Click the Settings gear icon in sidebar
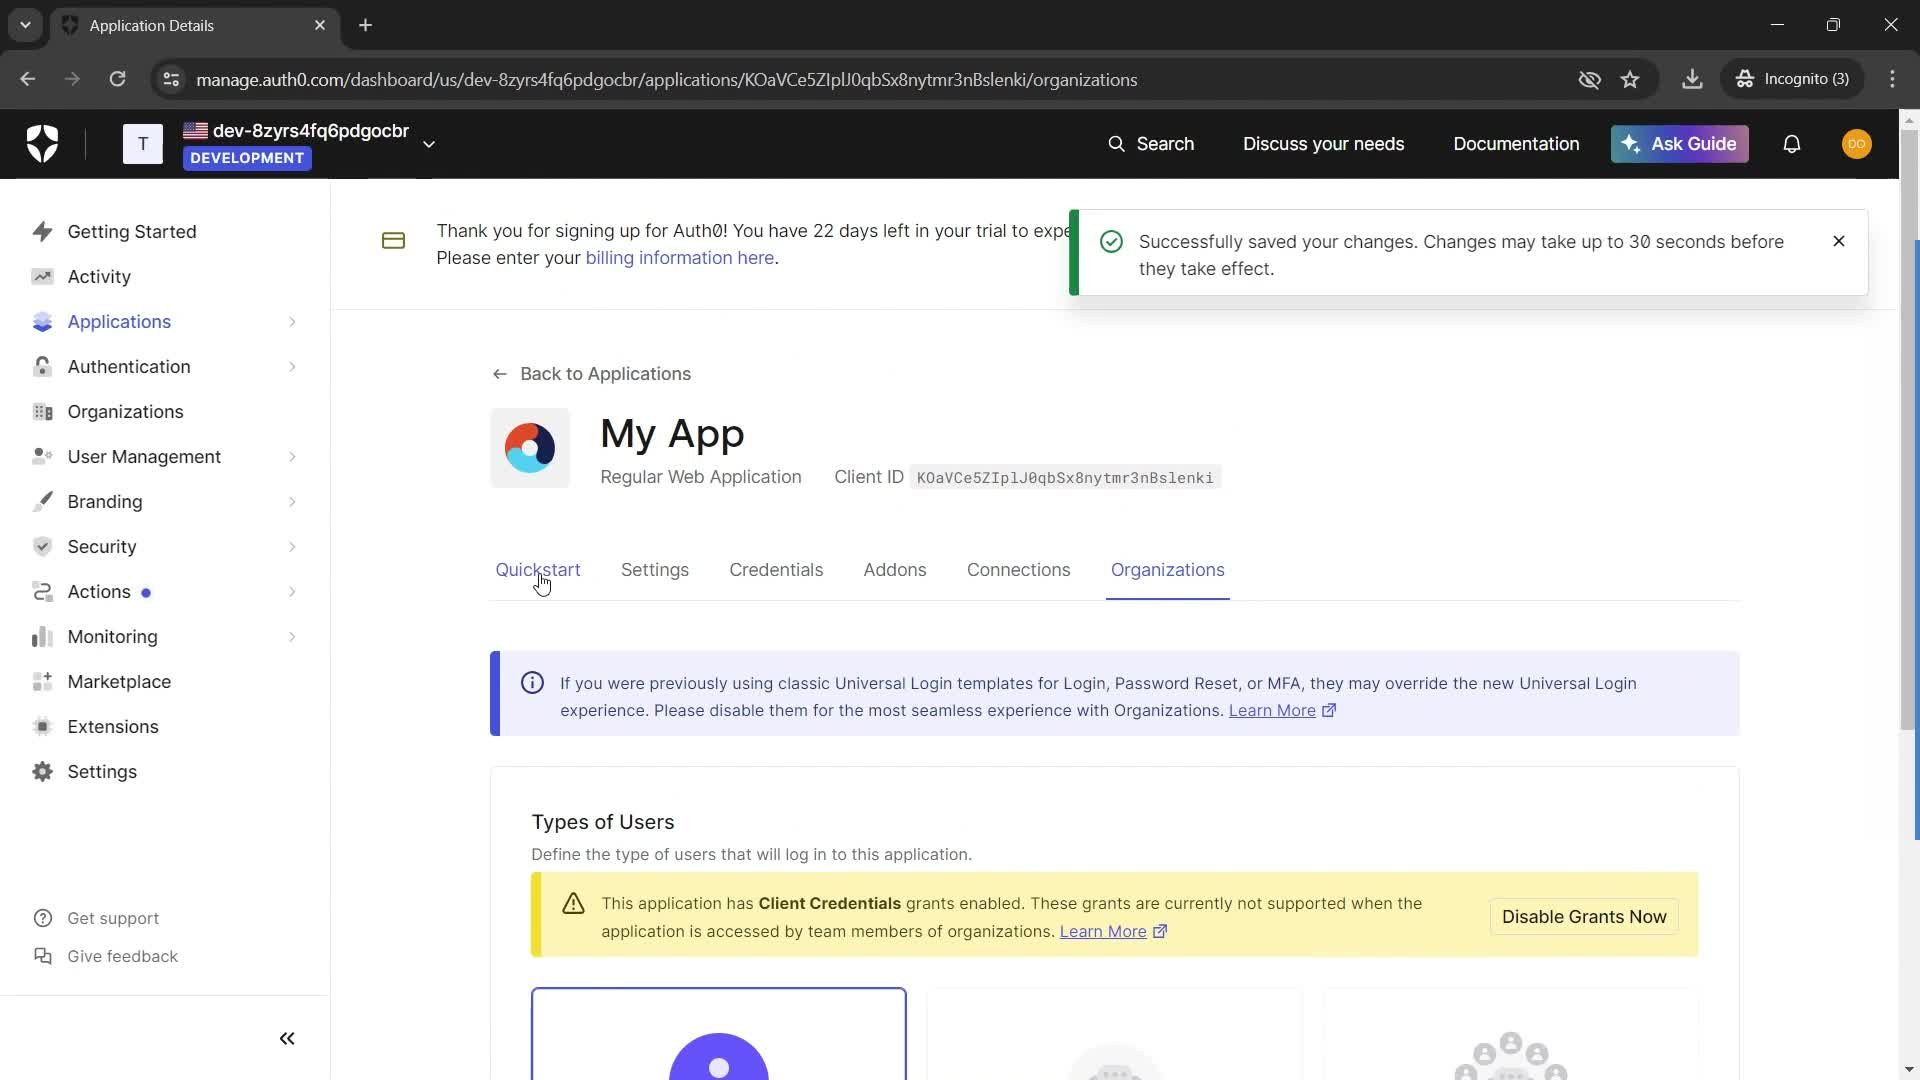The image size is (1920, 1080). (x=42, y=772)
